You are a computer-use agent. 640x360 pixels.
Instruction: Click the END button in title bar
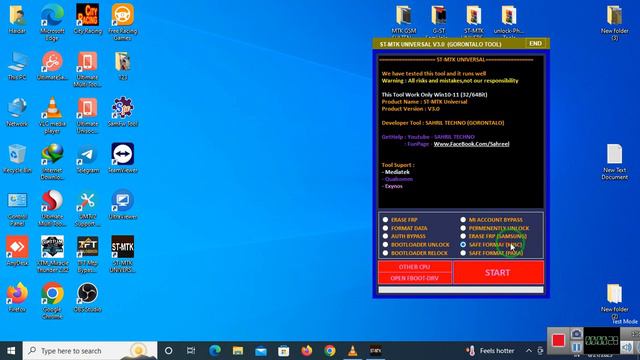pos(536,44)
